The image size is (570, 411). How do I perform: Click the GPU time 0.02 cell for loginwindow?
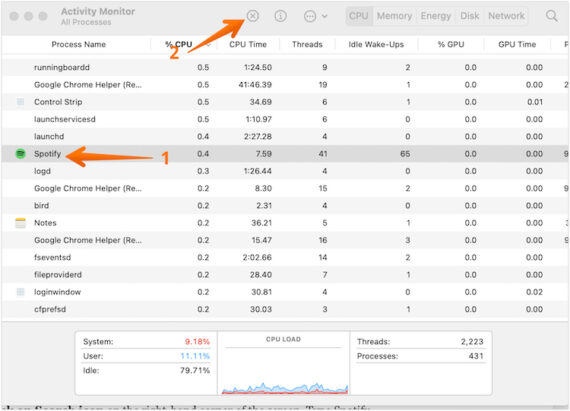[534, 292]
